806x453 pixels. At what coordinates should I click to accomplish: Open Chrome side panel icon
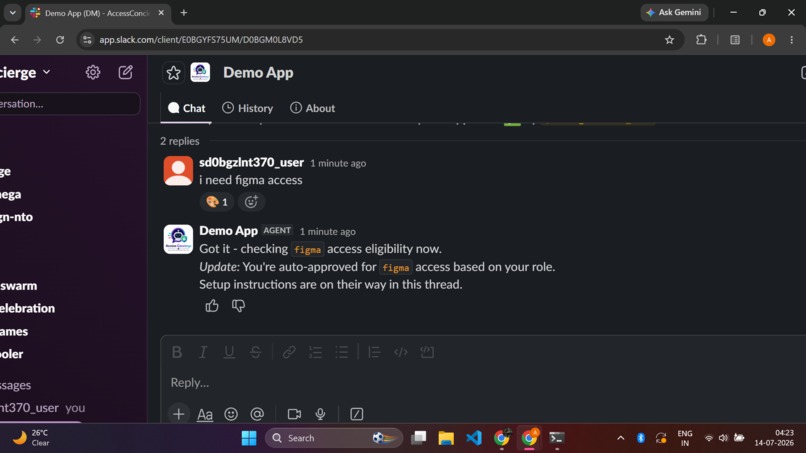[x=735, y=40]
